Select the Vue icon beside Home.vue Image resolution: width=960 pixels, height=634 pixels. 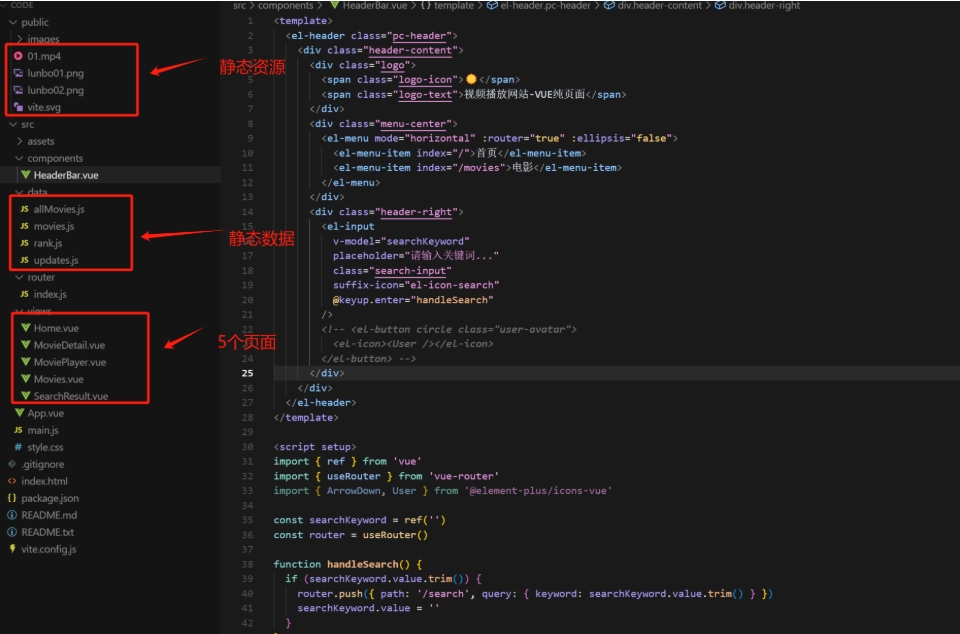pos(25,328)
